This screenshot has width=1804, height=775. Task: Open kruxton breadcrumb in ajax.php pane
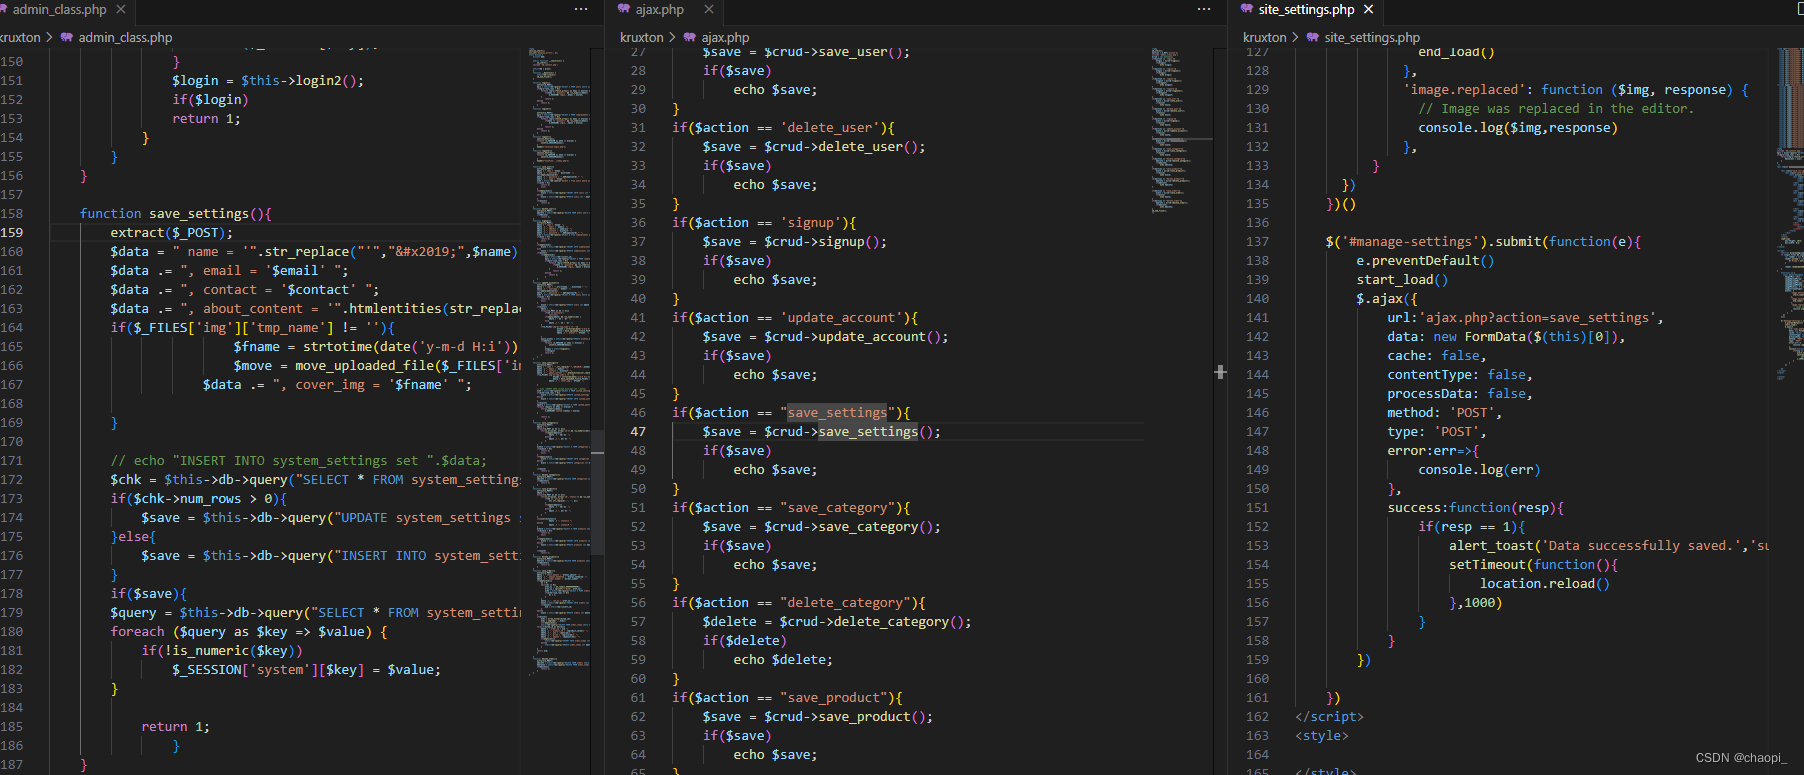[x=641, y=38]
